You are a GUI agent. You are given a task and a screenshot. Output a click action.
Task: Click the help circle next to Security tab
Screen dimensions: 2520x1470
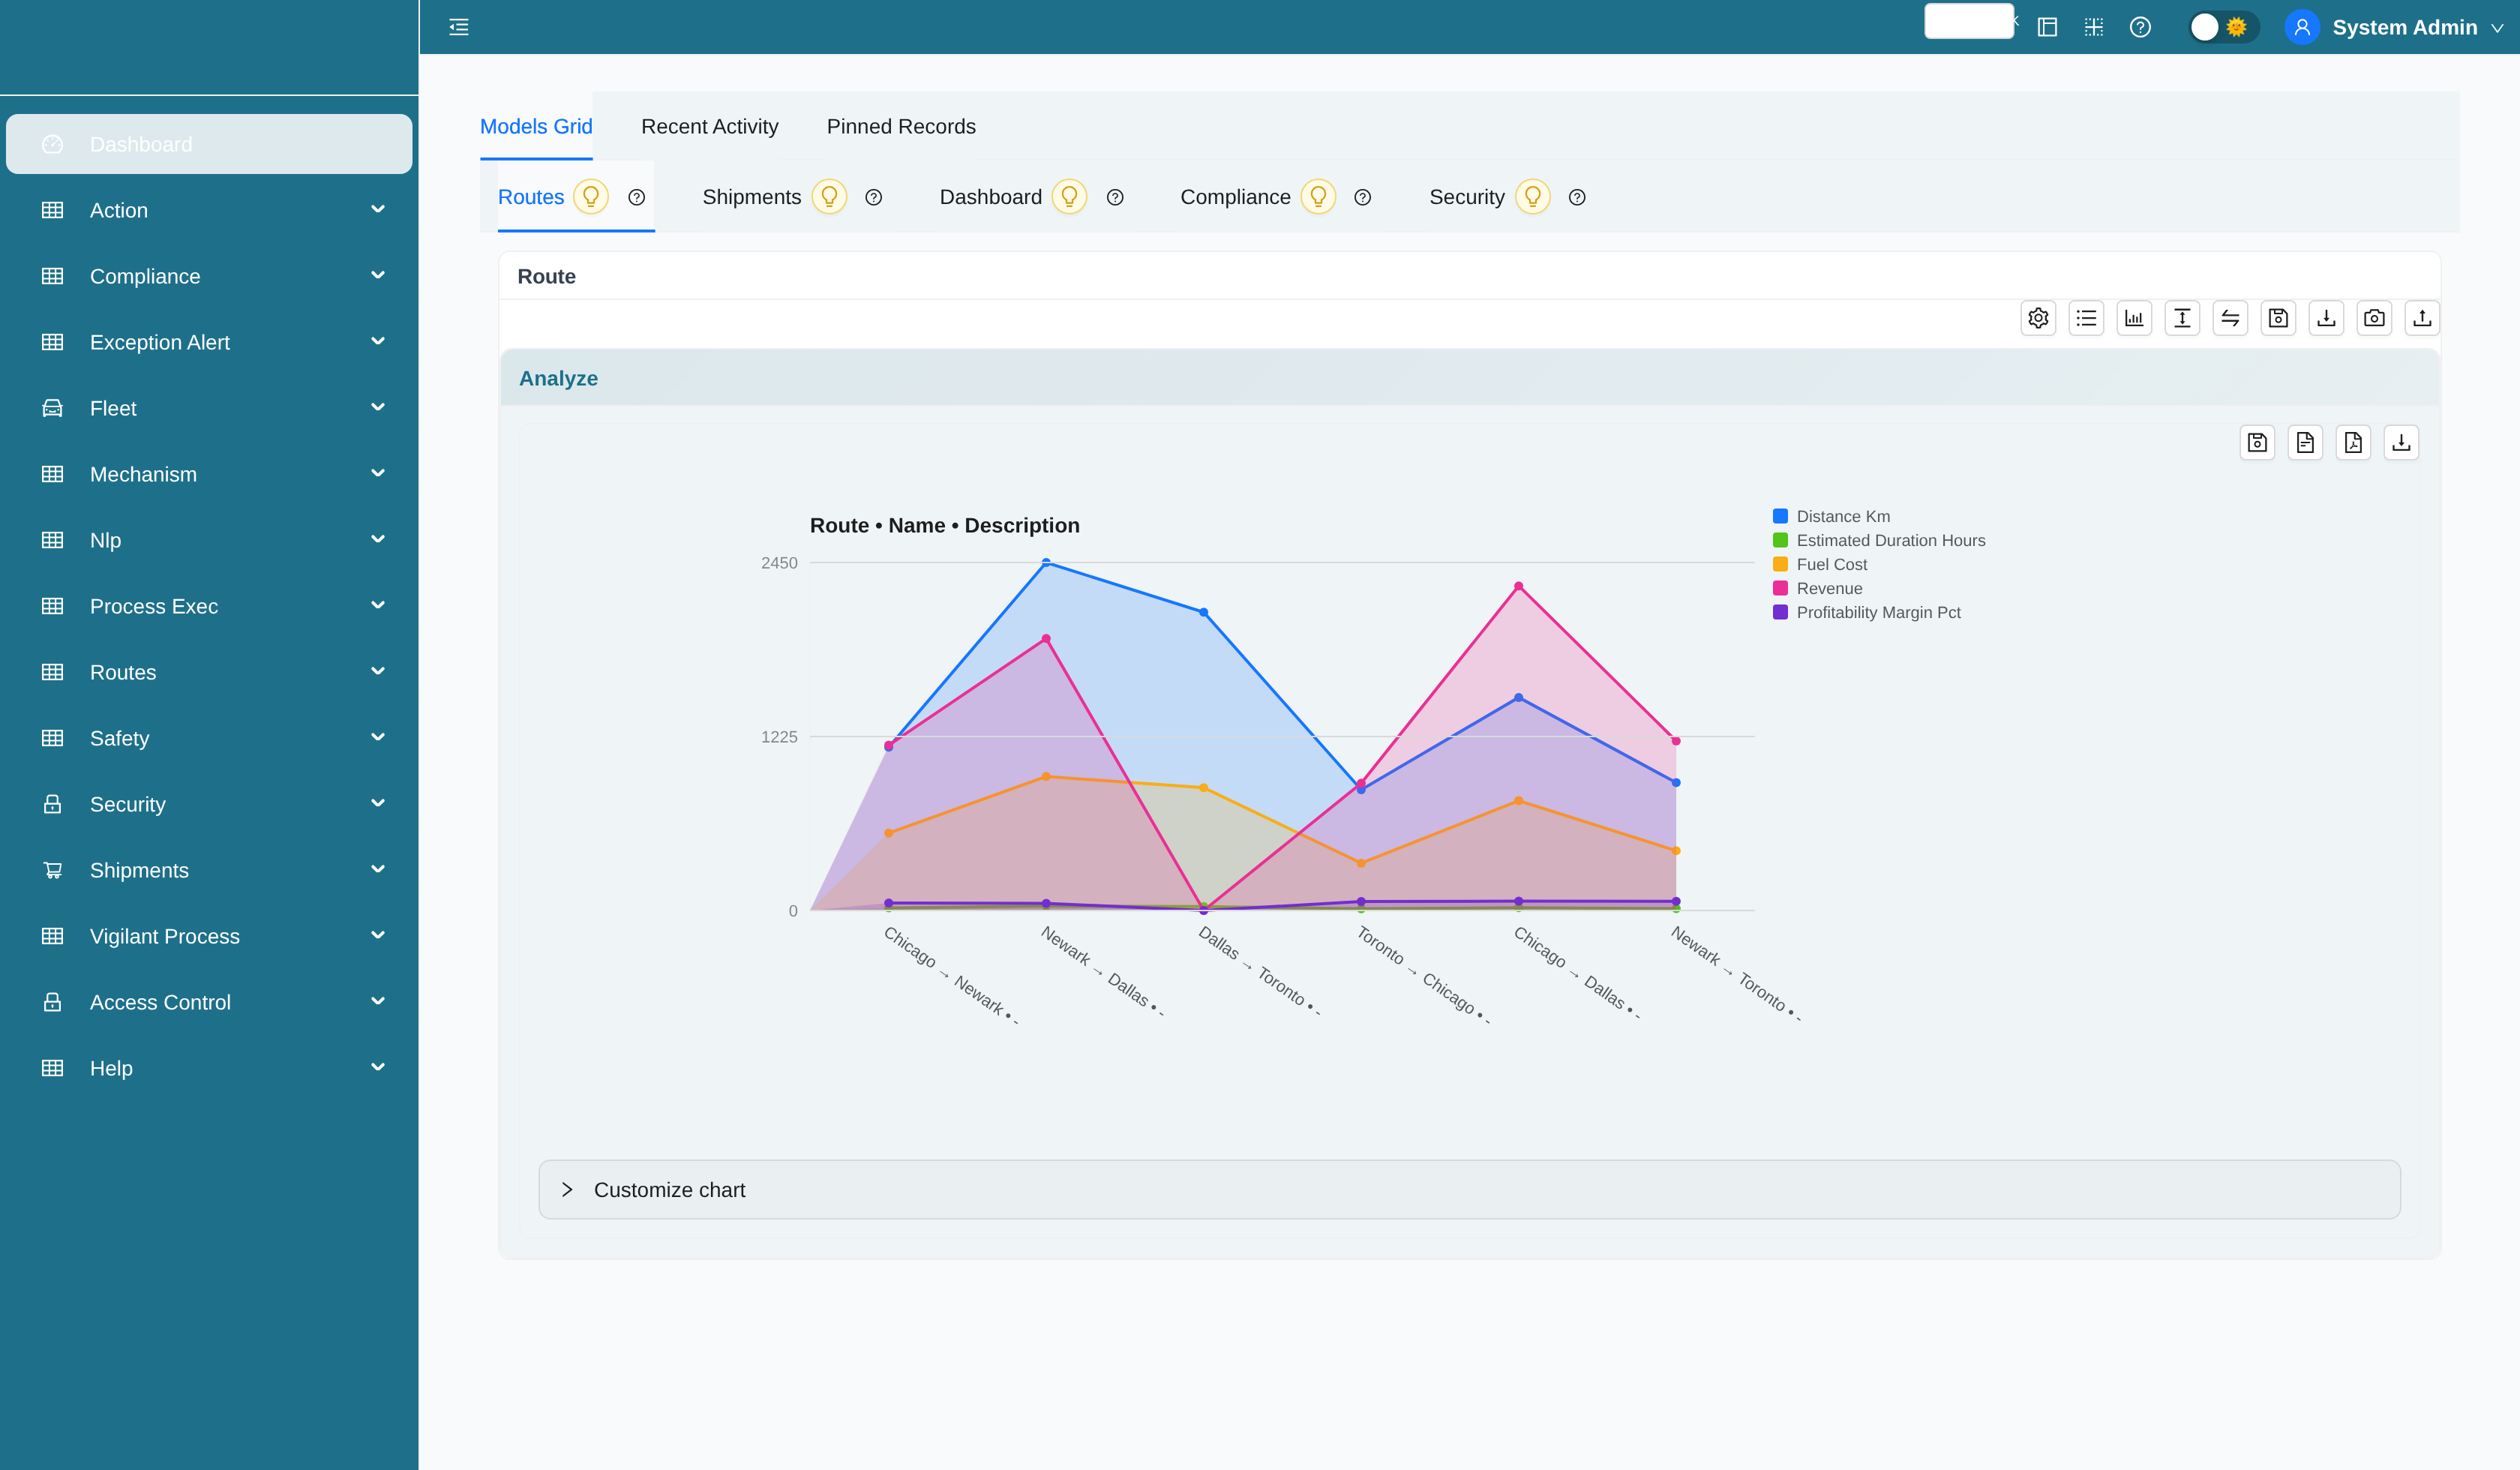pos(1577,198)
